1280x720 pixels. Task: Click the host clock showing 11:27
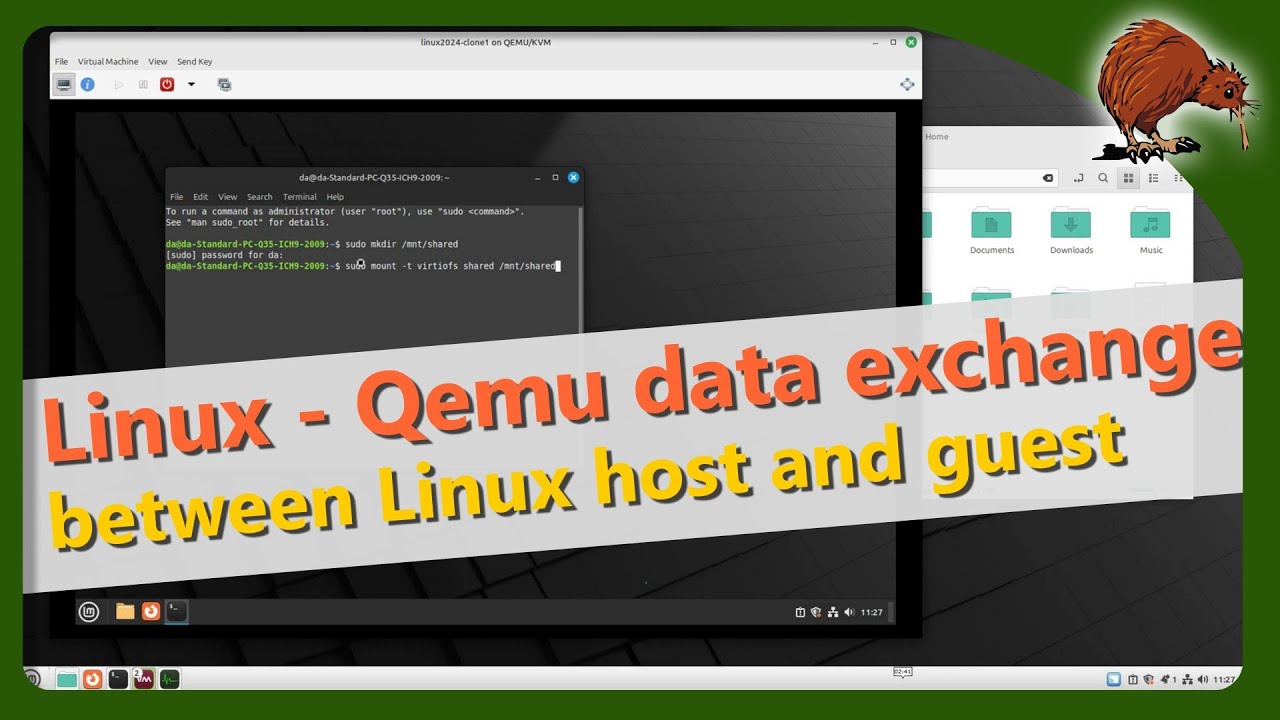(1224, 680)
